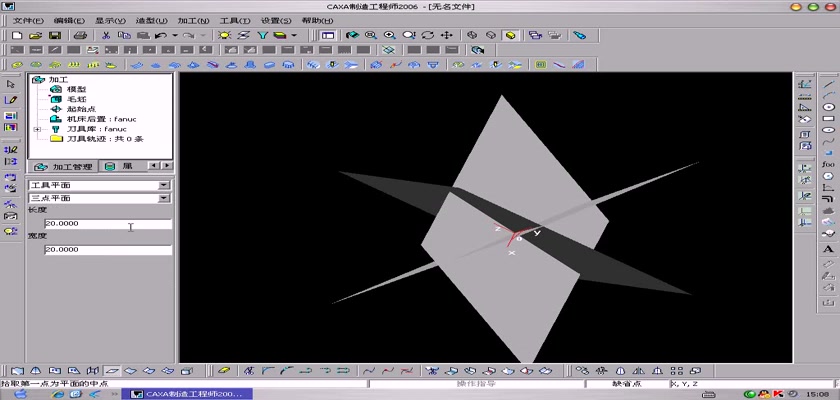Save the file with the floppy icon
Viewport: 840px width, 400px height.
pyautogui.click(x=55, y=35)
